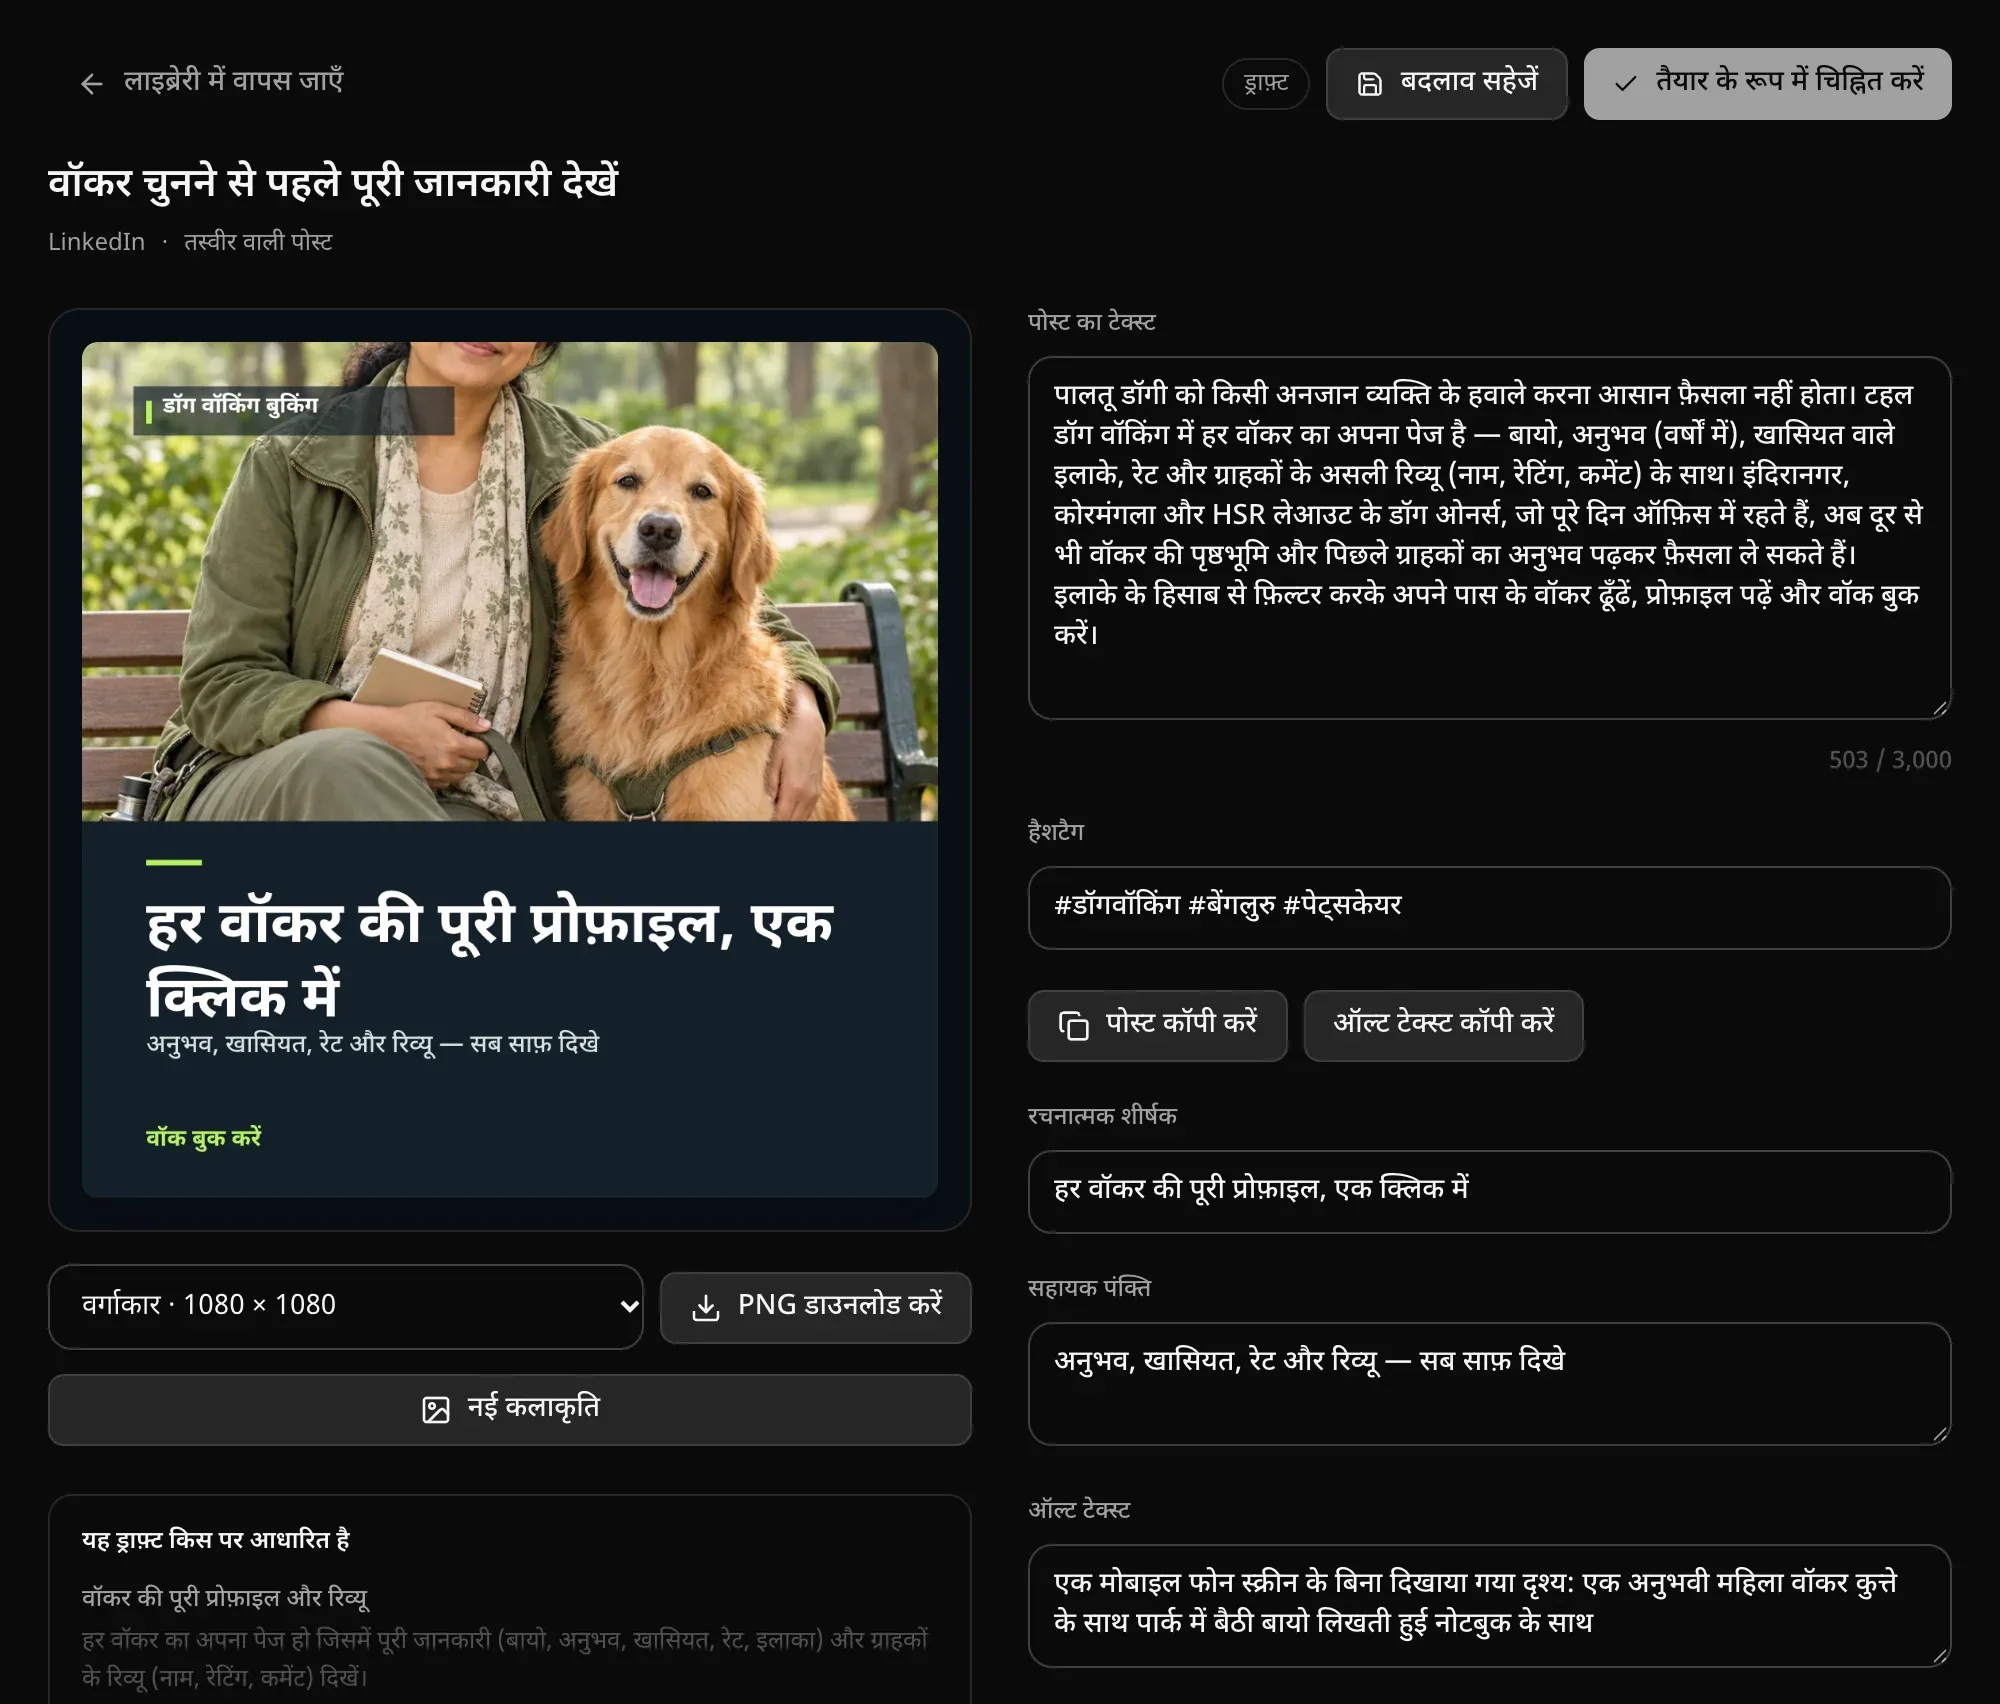
Task: Click the बदलाव सहेजें button
Action: [1446, 84]
